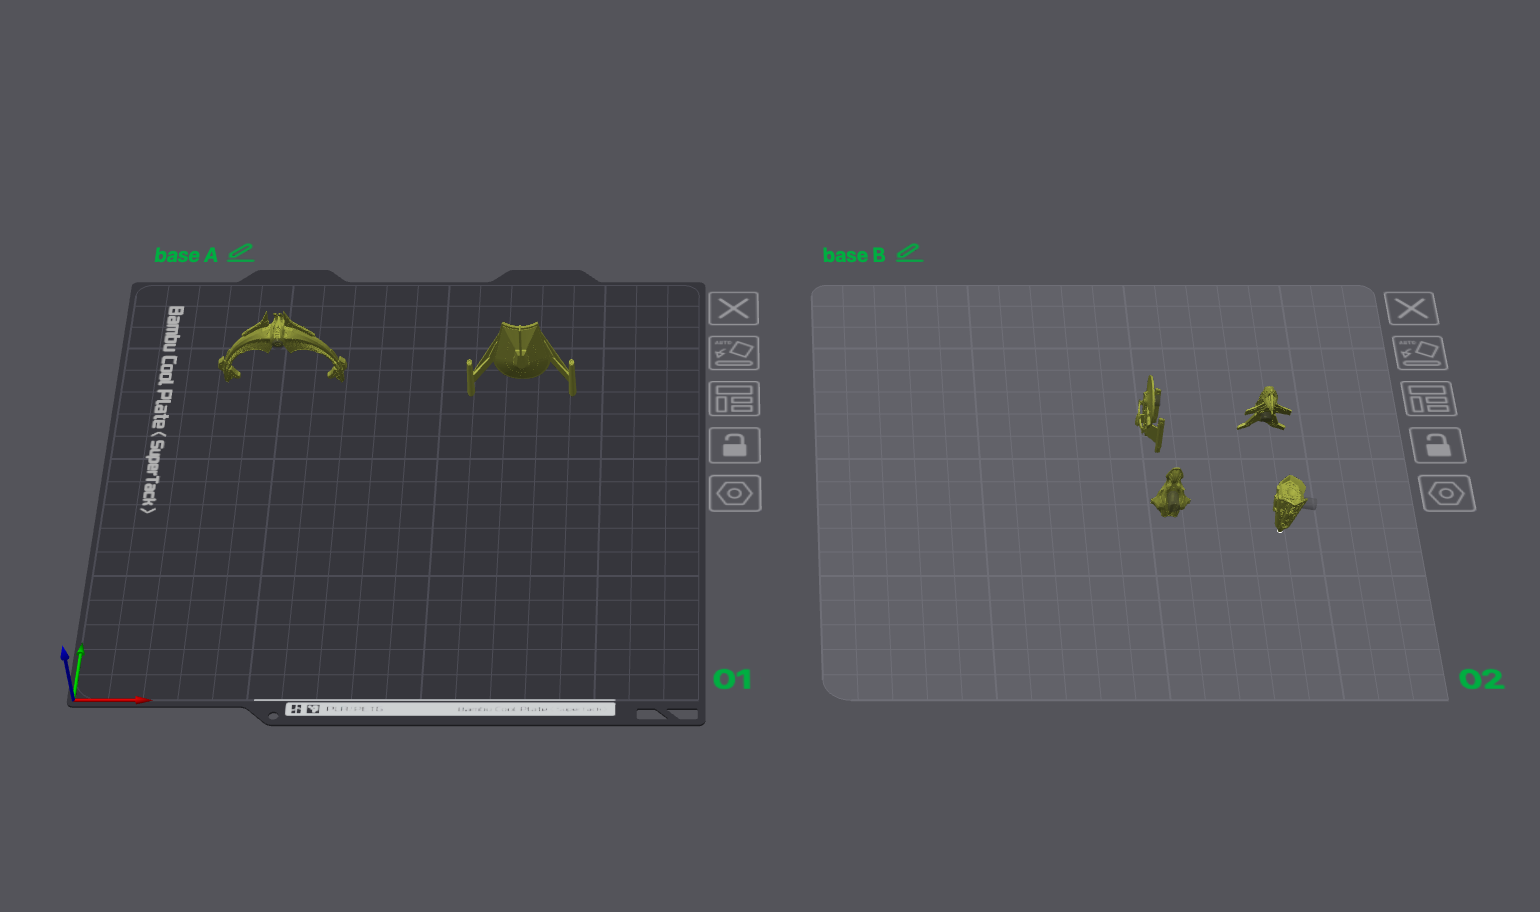The height and width of the screenshot is (912, 1540).
Task: Arrange objects on plate 01
Action: [x=735, y=399]
